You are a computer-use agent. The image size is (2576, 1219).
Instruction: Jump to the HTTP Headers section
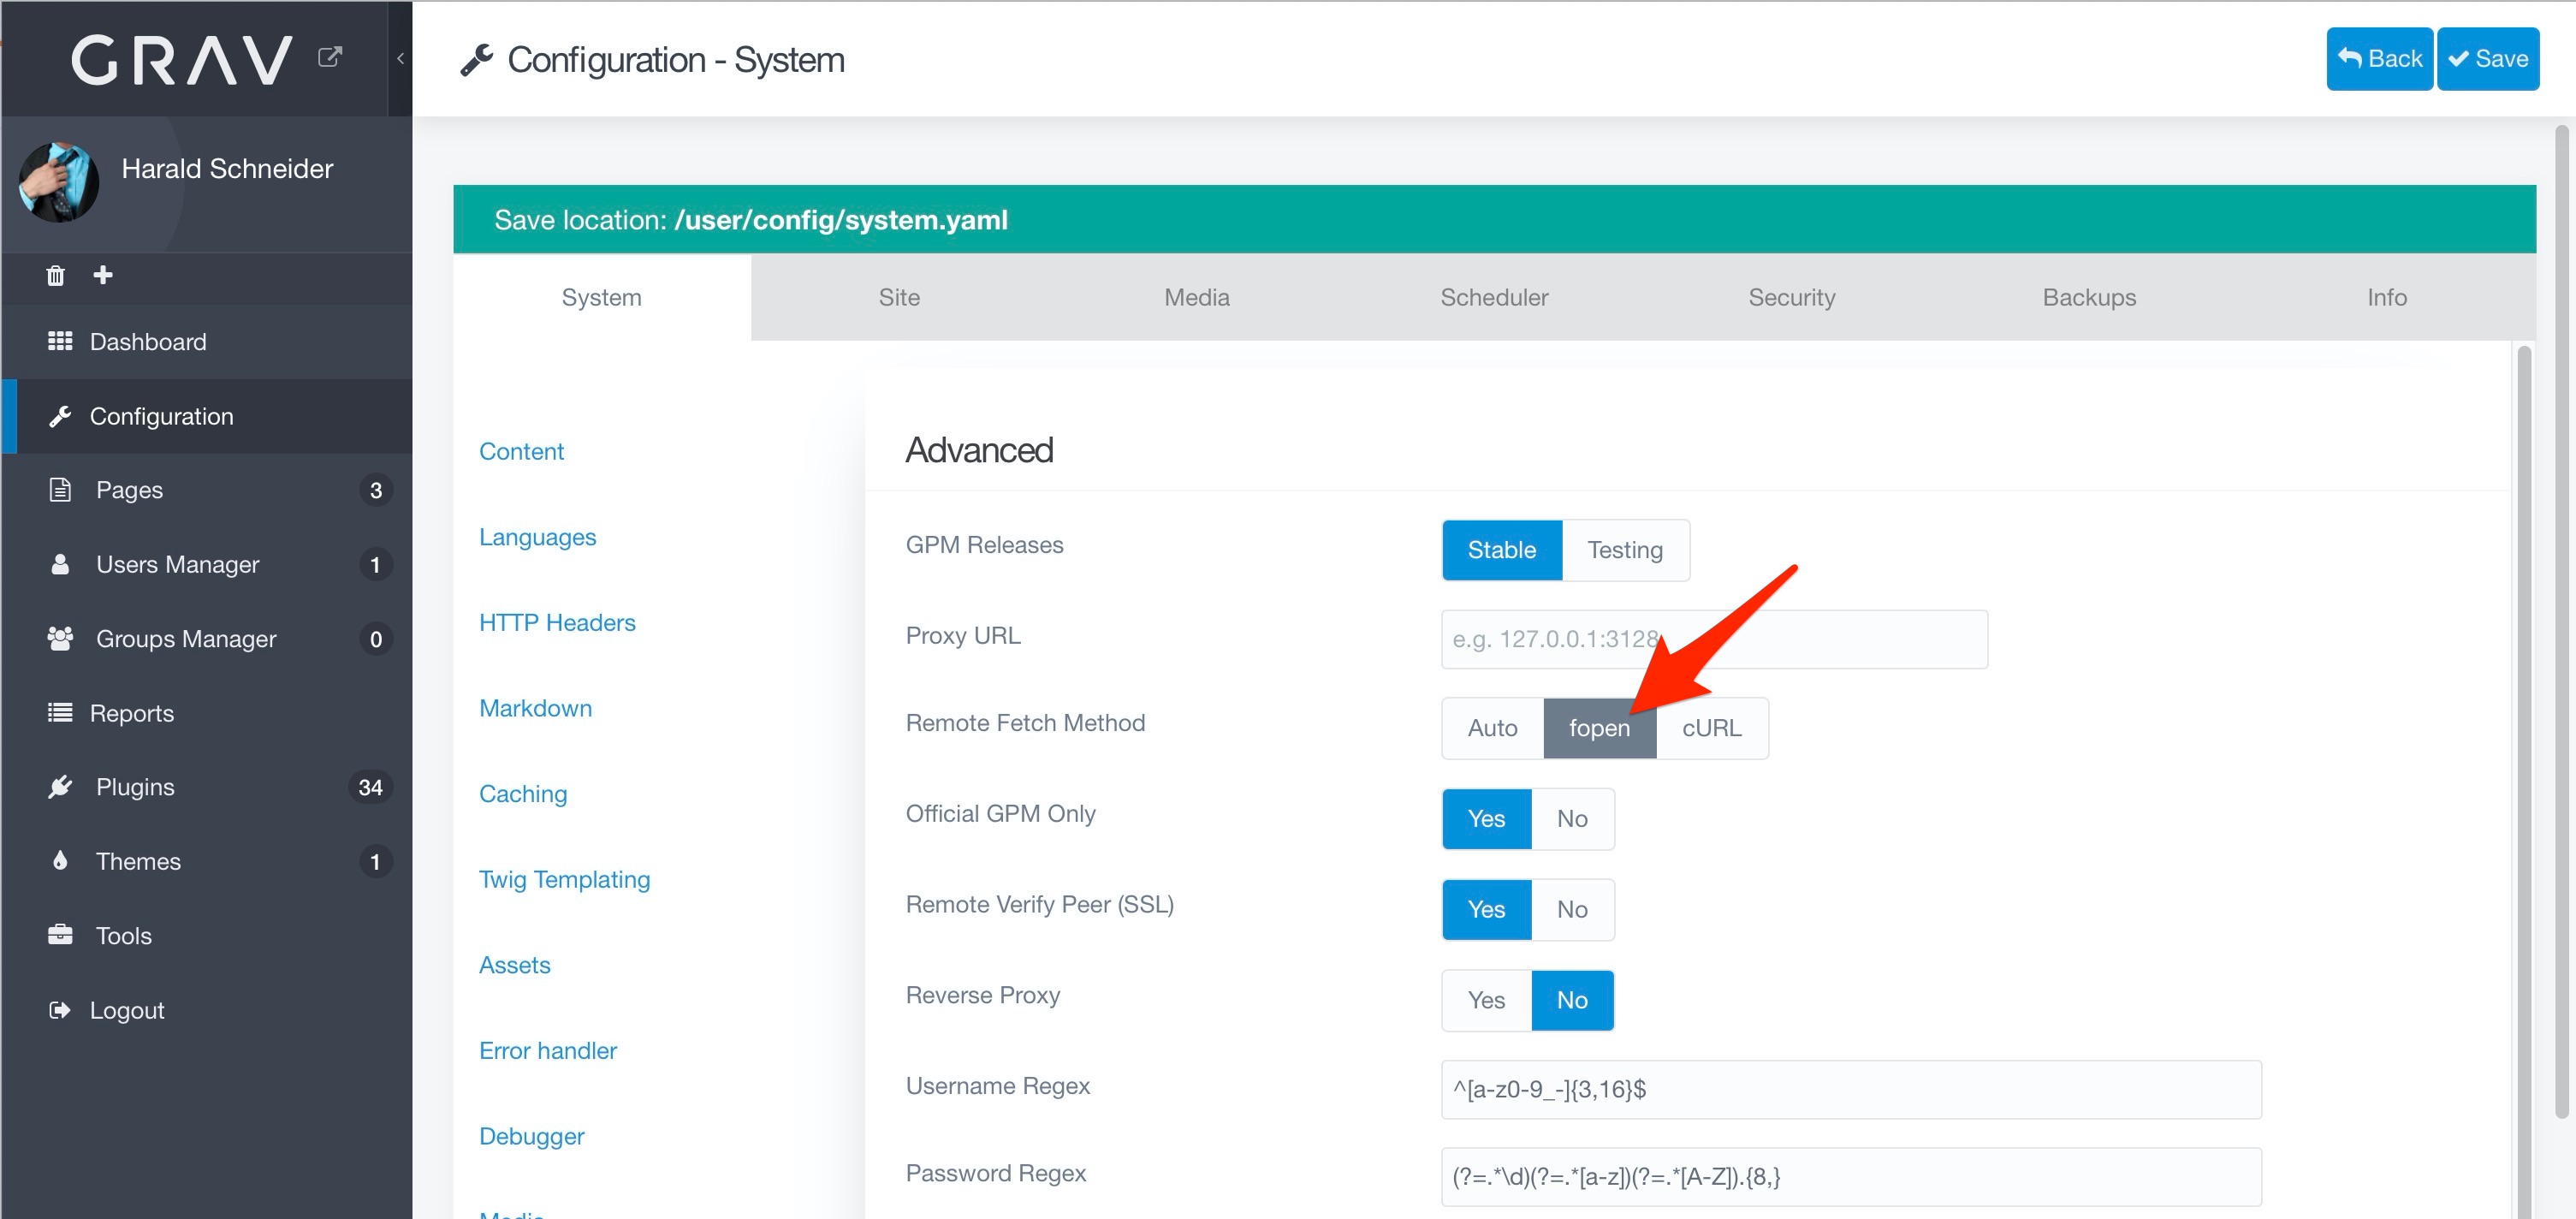point(557,622)
